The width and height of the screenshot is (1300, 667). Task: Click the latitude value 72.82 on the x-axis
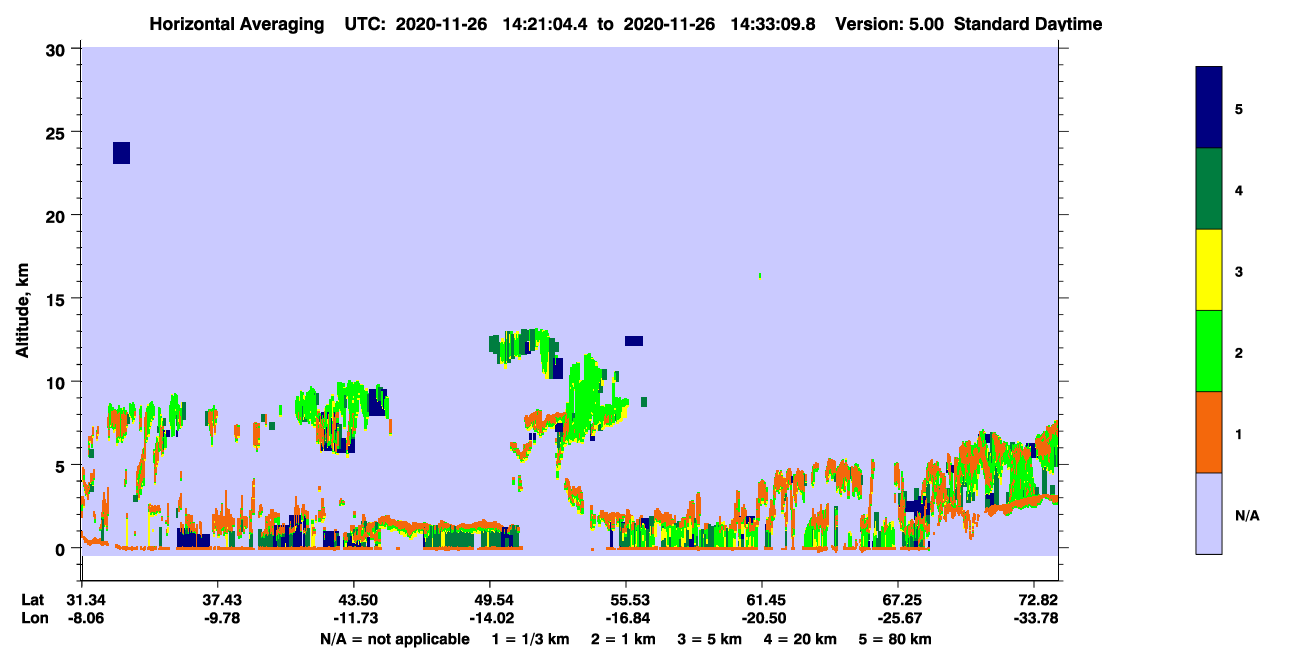1034,599
